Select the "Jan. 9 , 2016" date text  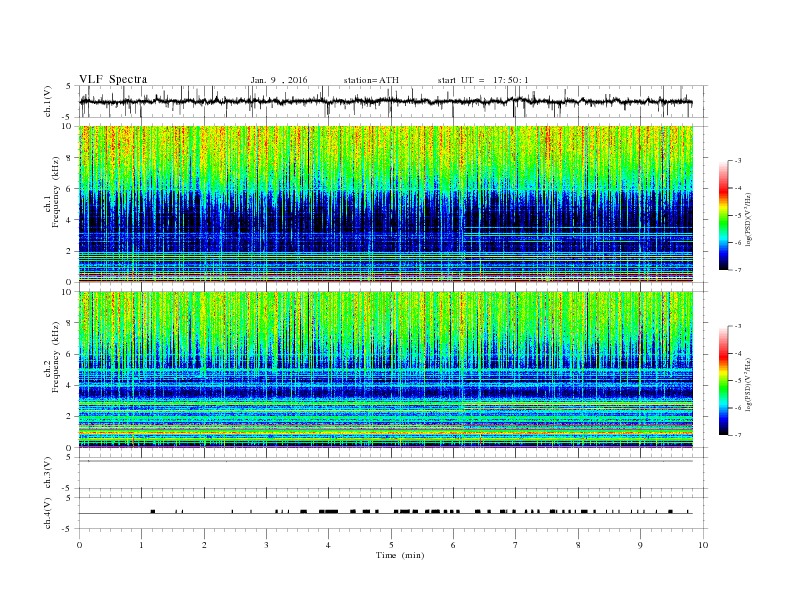coord(279,80)
